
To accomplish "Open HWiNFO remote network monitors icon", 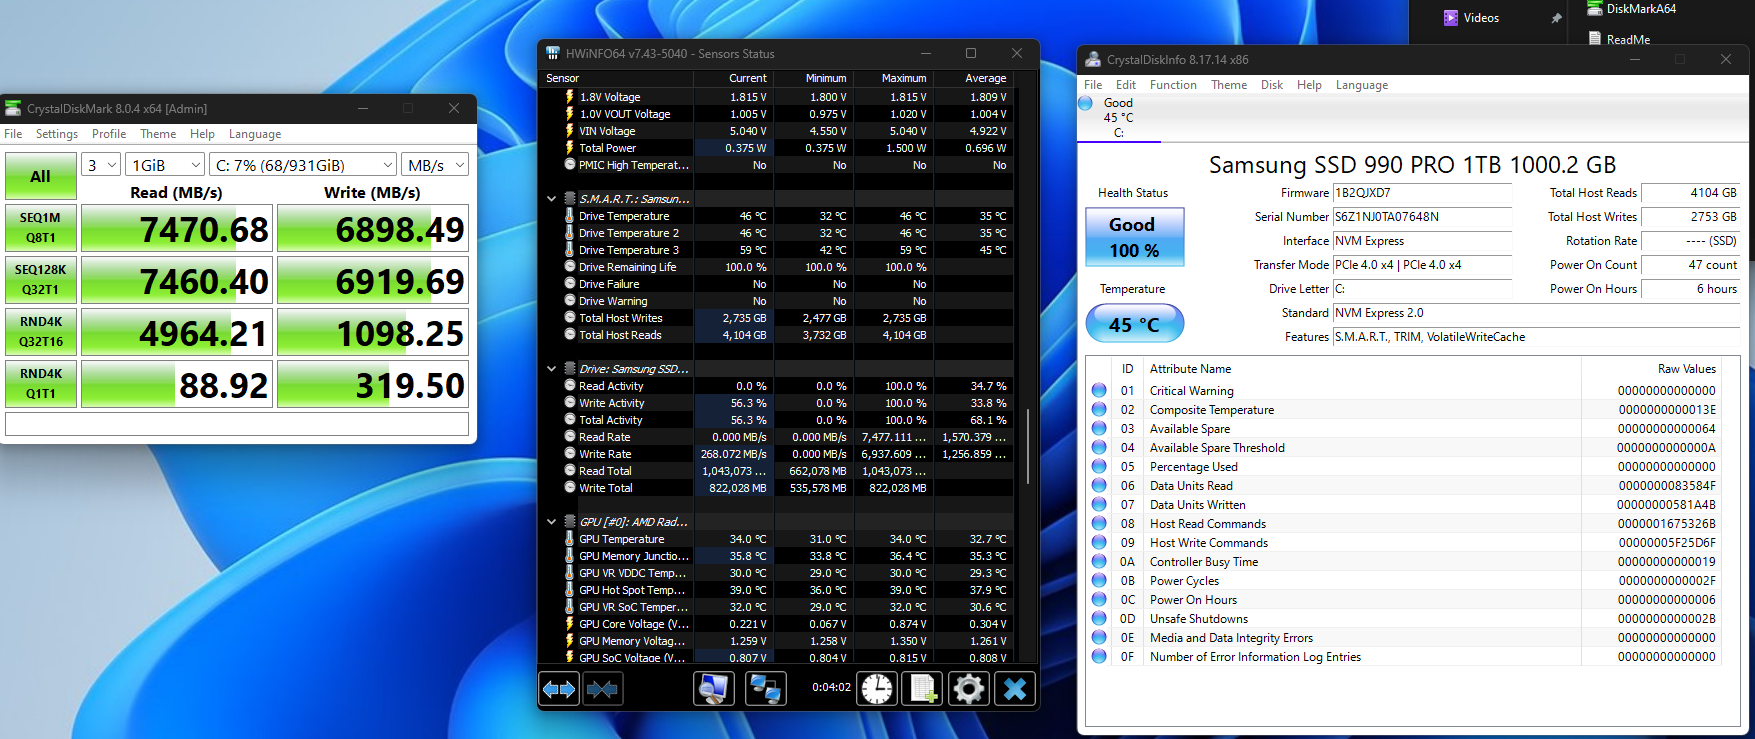I will [x=766, y=689].
